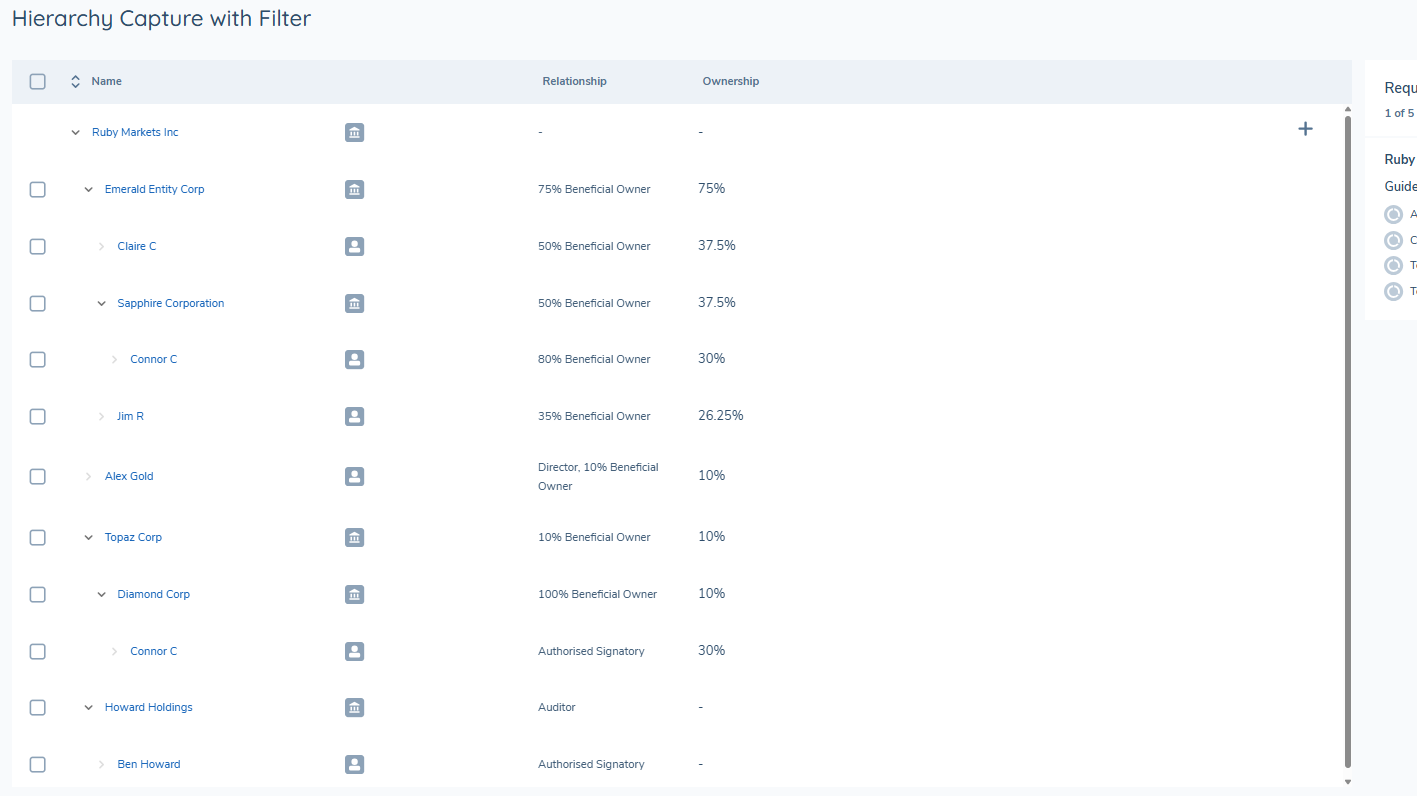Tick the checkbox for Jim R
This screenshot has width=1417, height=796.
[38, 416]
